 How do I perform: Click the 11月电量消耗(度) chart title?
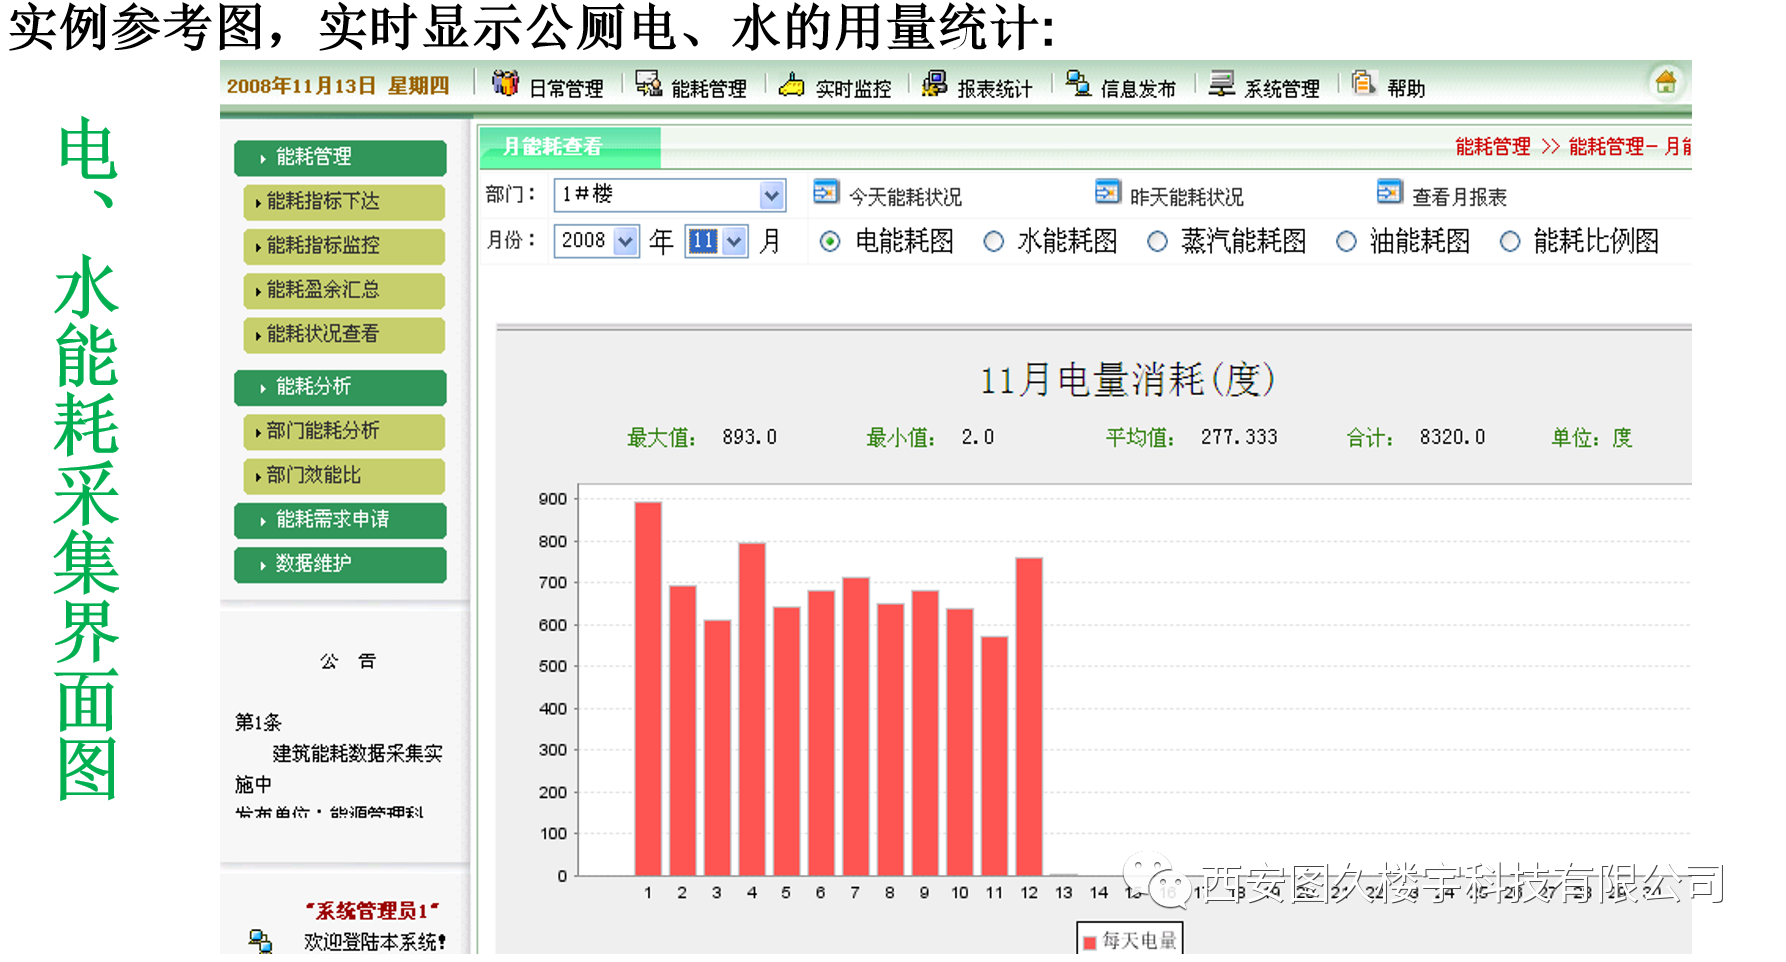pos(1127,380)
